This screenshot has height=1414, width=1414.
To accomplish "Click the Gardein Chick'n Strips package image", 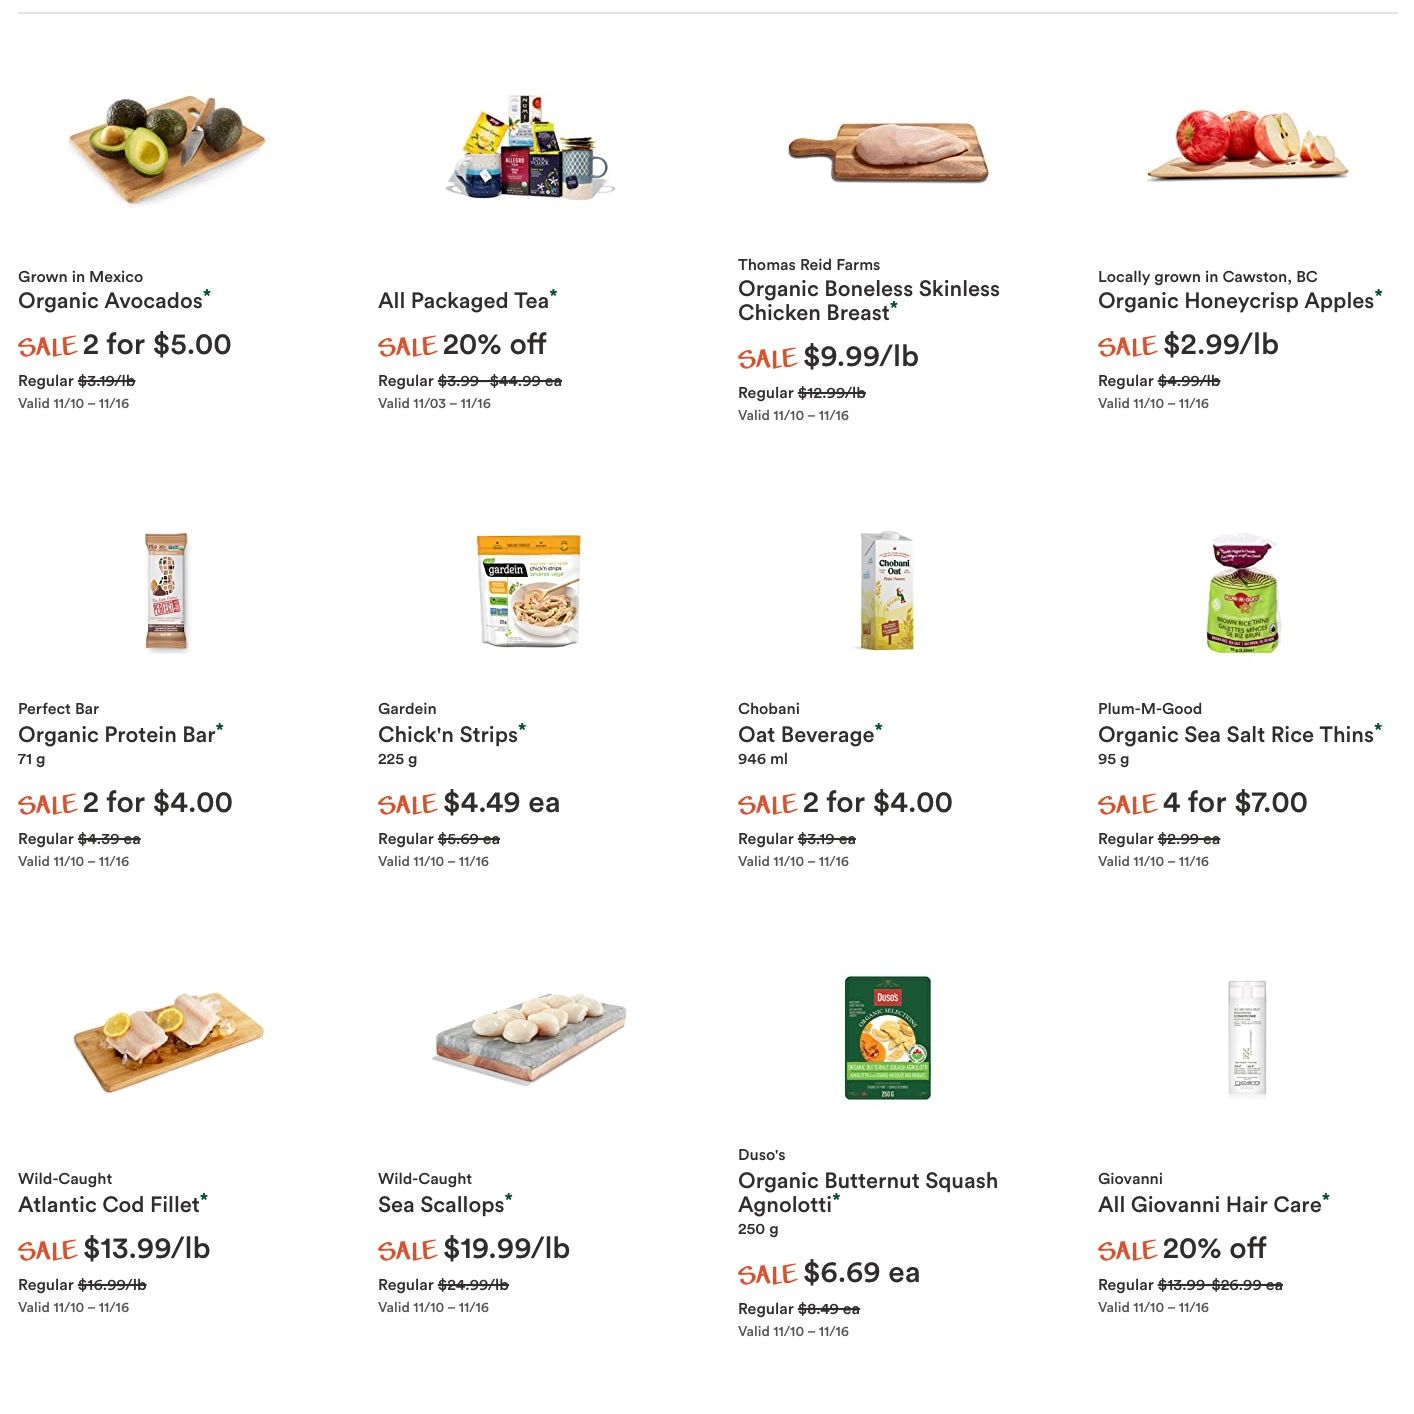I will click(528, 592).
